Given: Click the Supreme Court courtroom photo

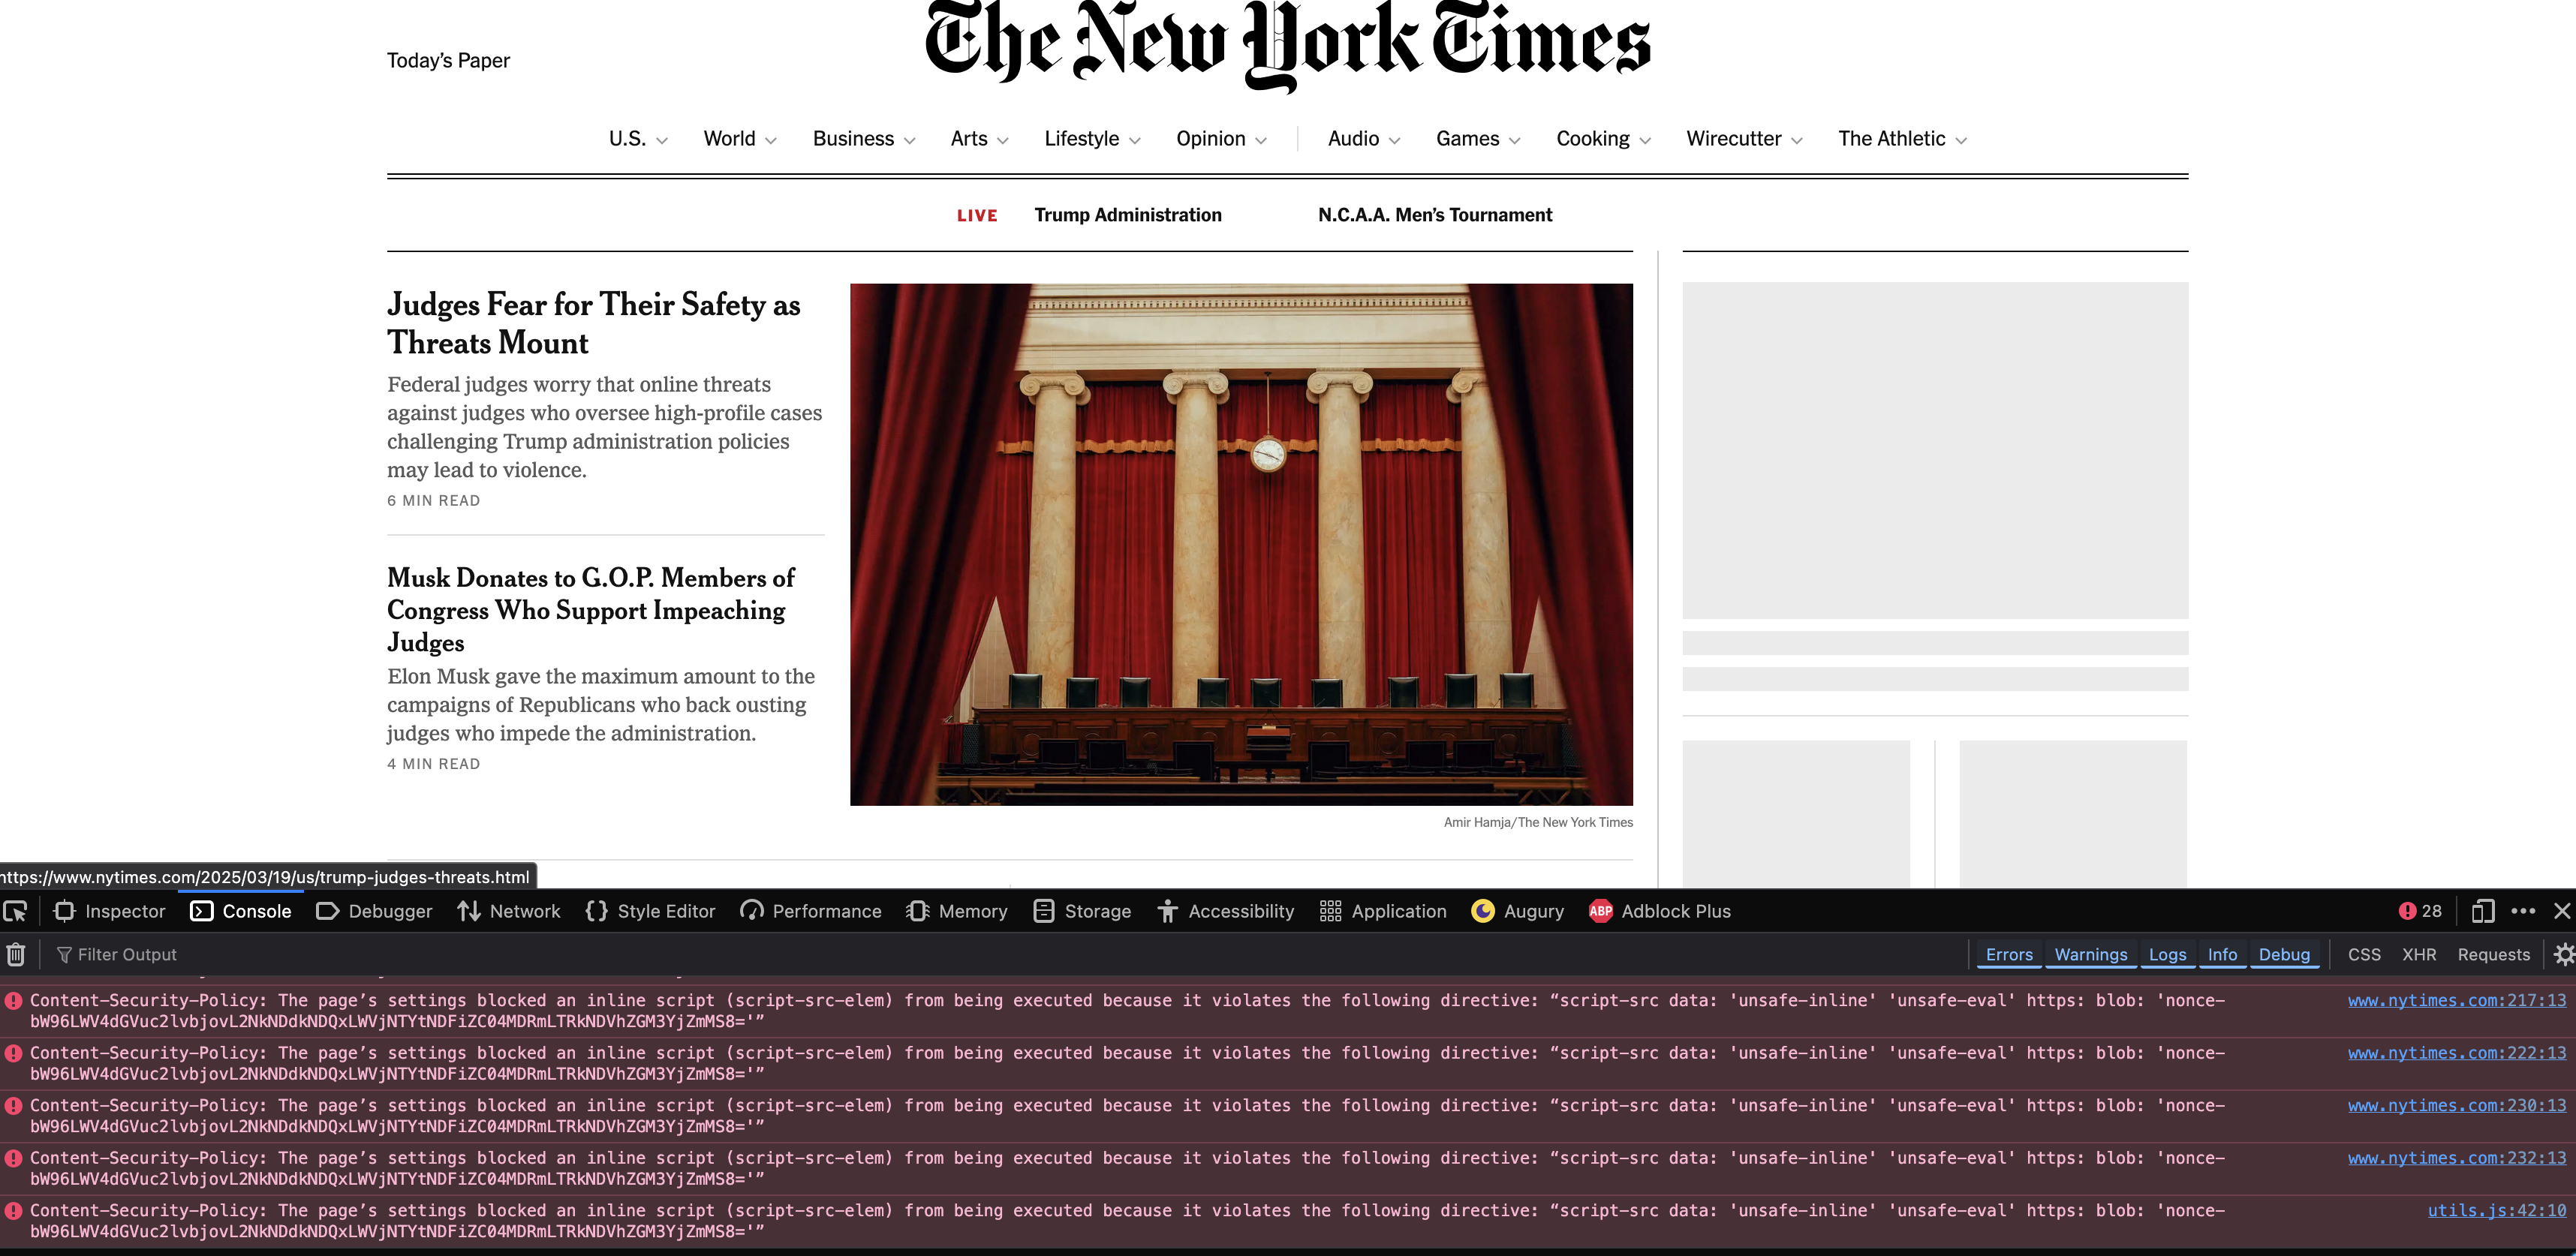Looking at the screenshot, I should coord(1241,545).
